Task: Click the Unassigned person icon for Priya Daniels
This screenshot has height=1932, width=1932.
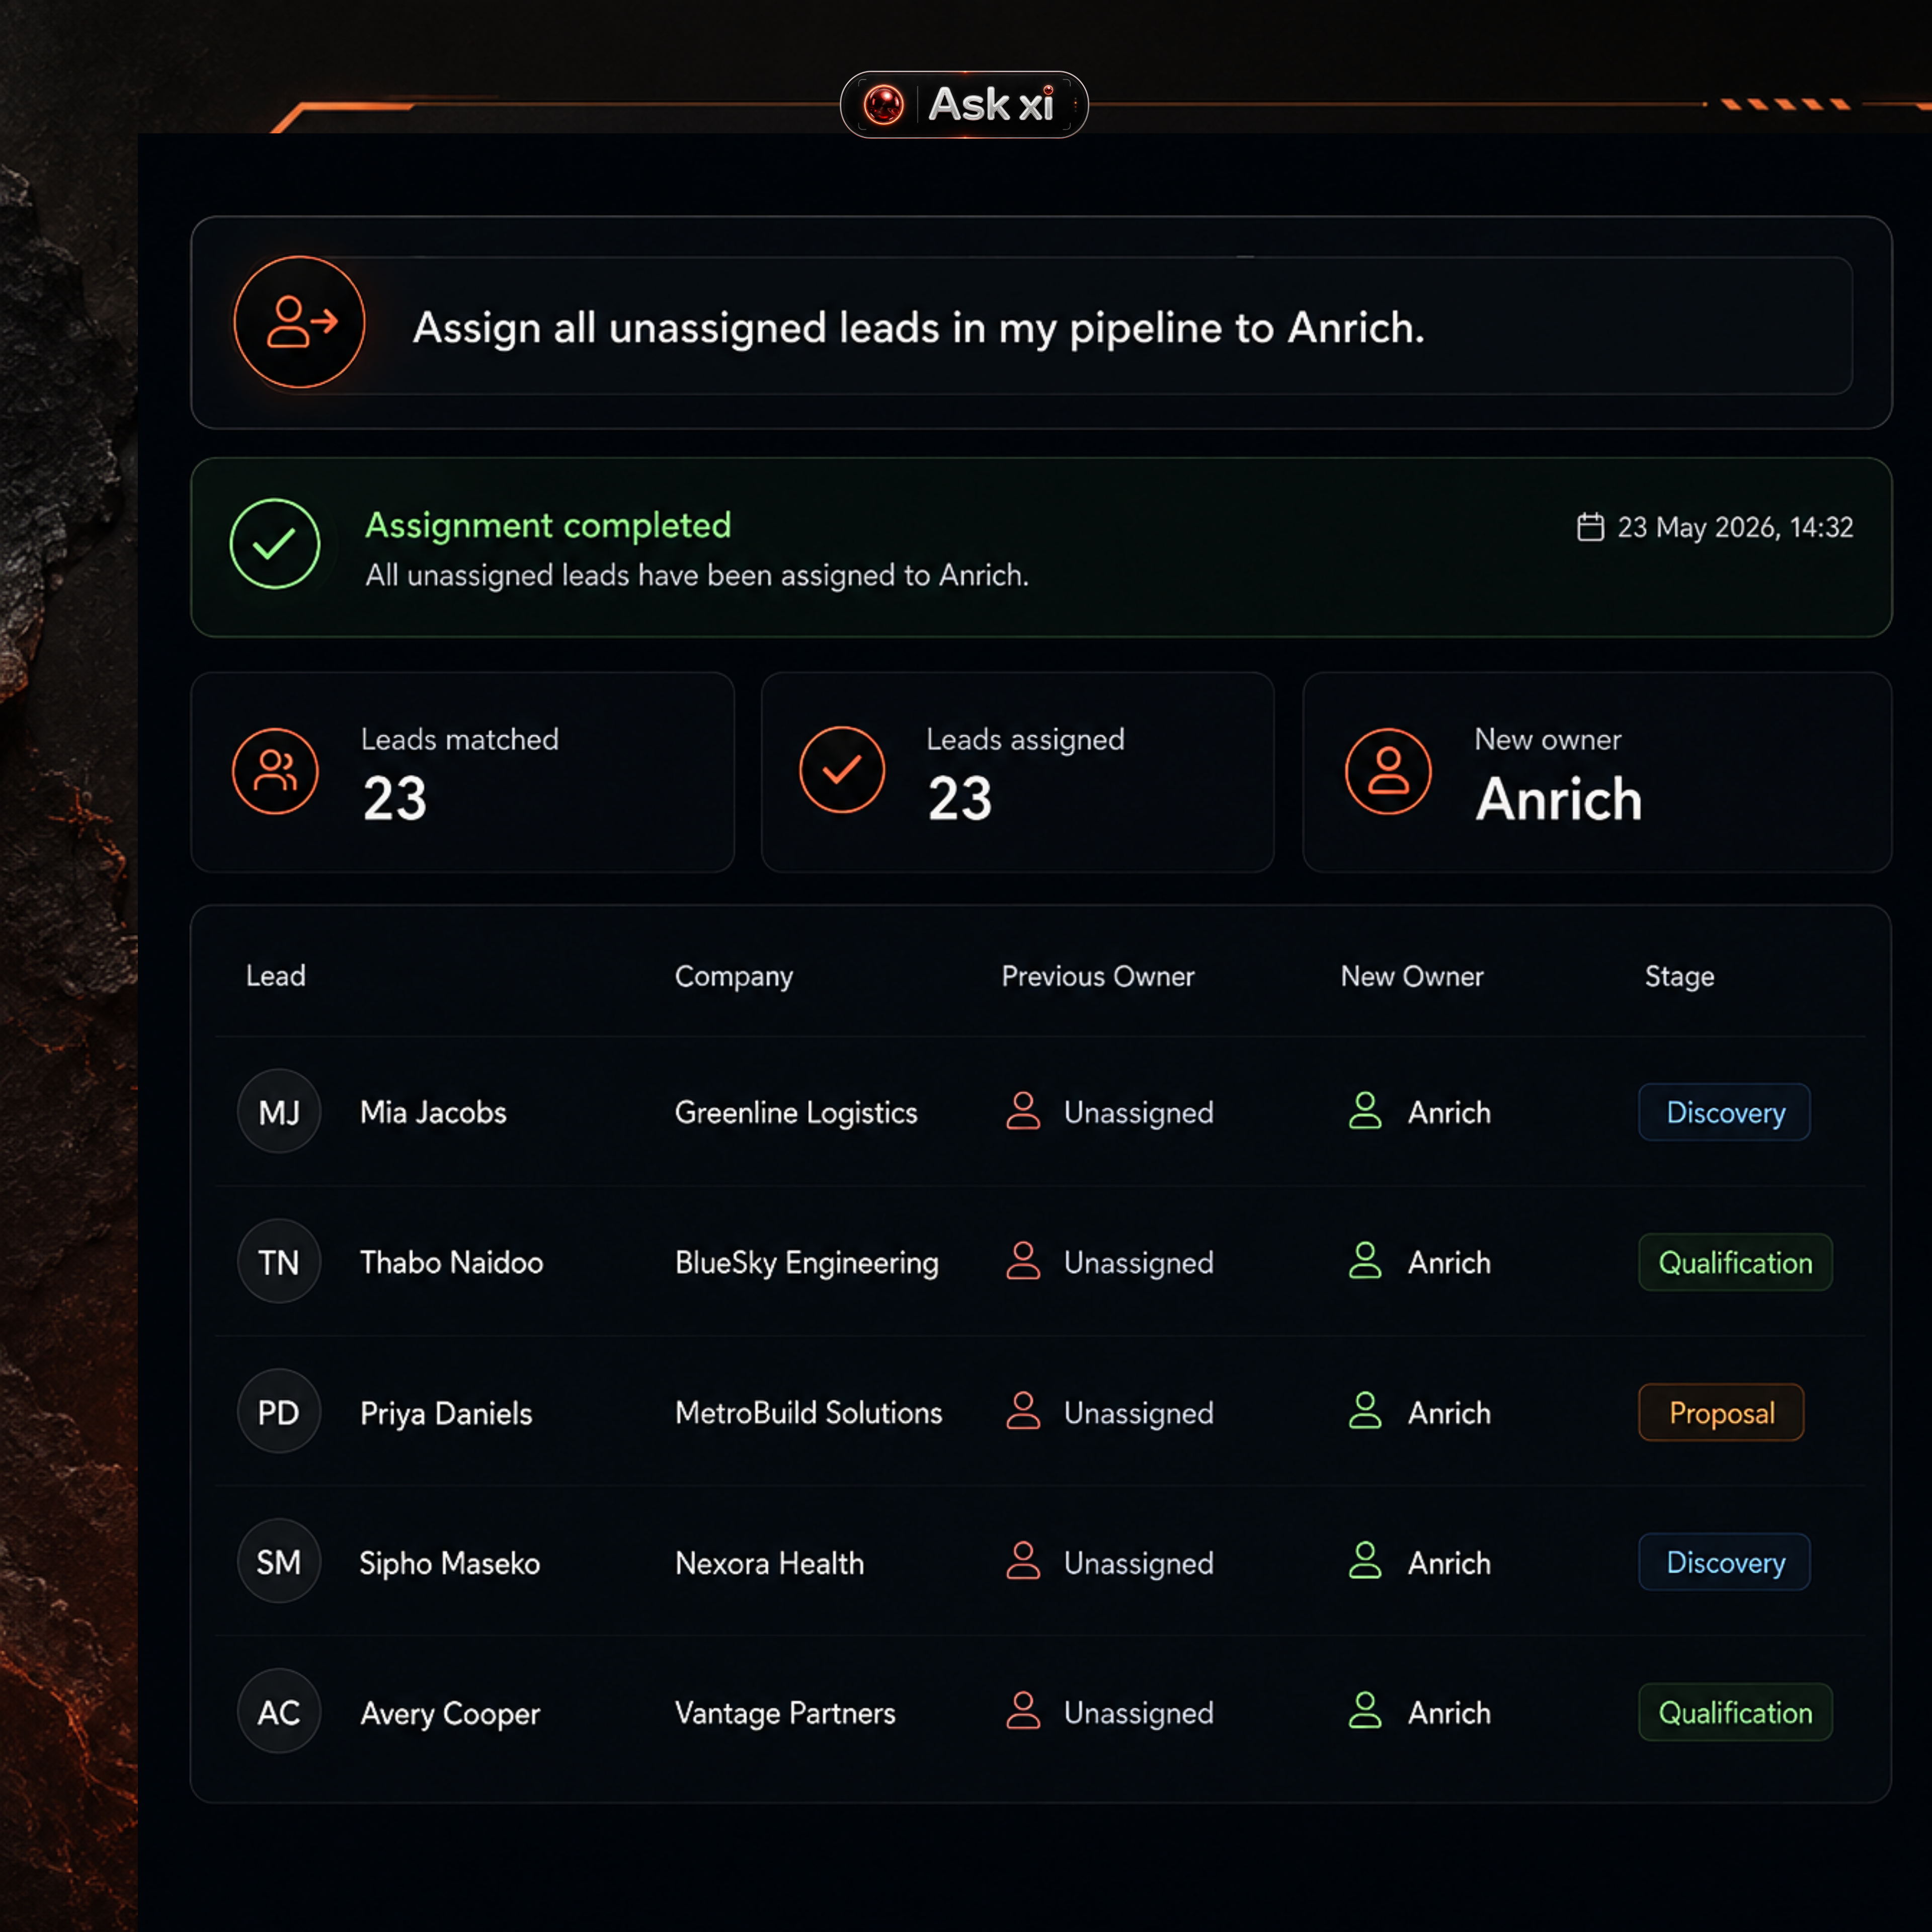Action: [1023, 1411]
